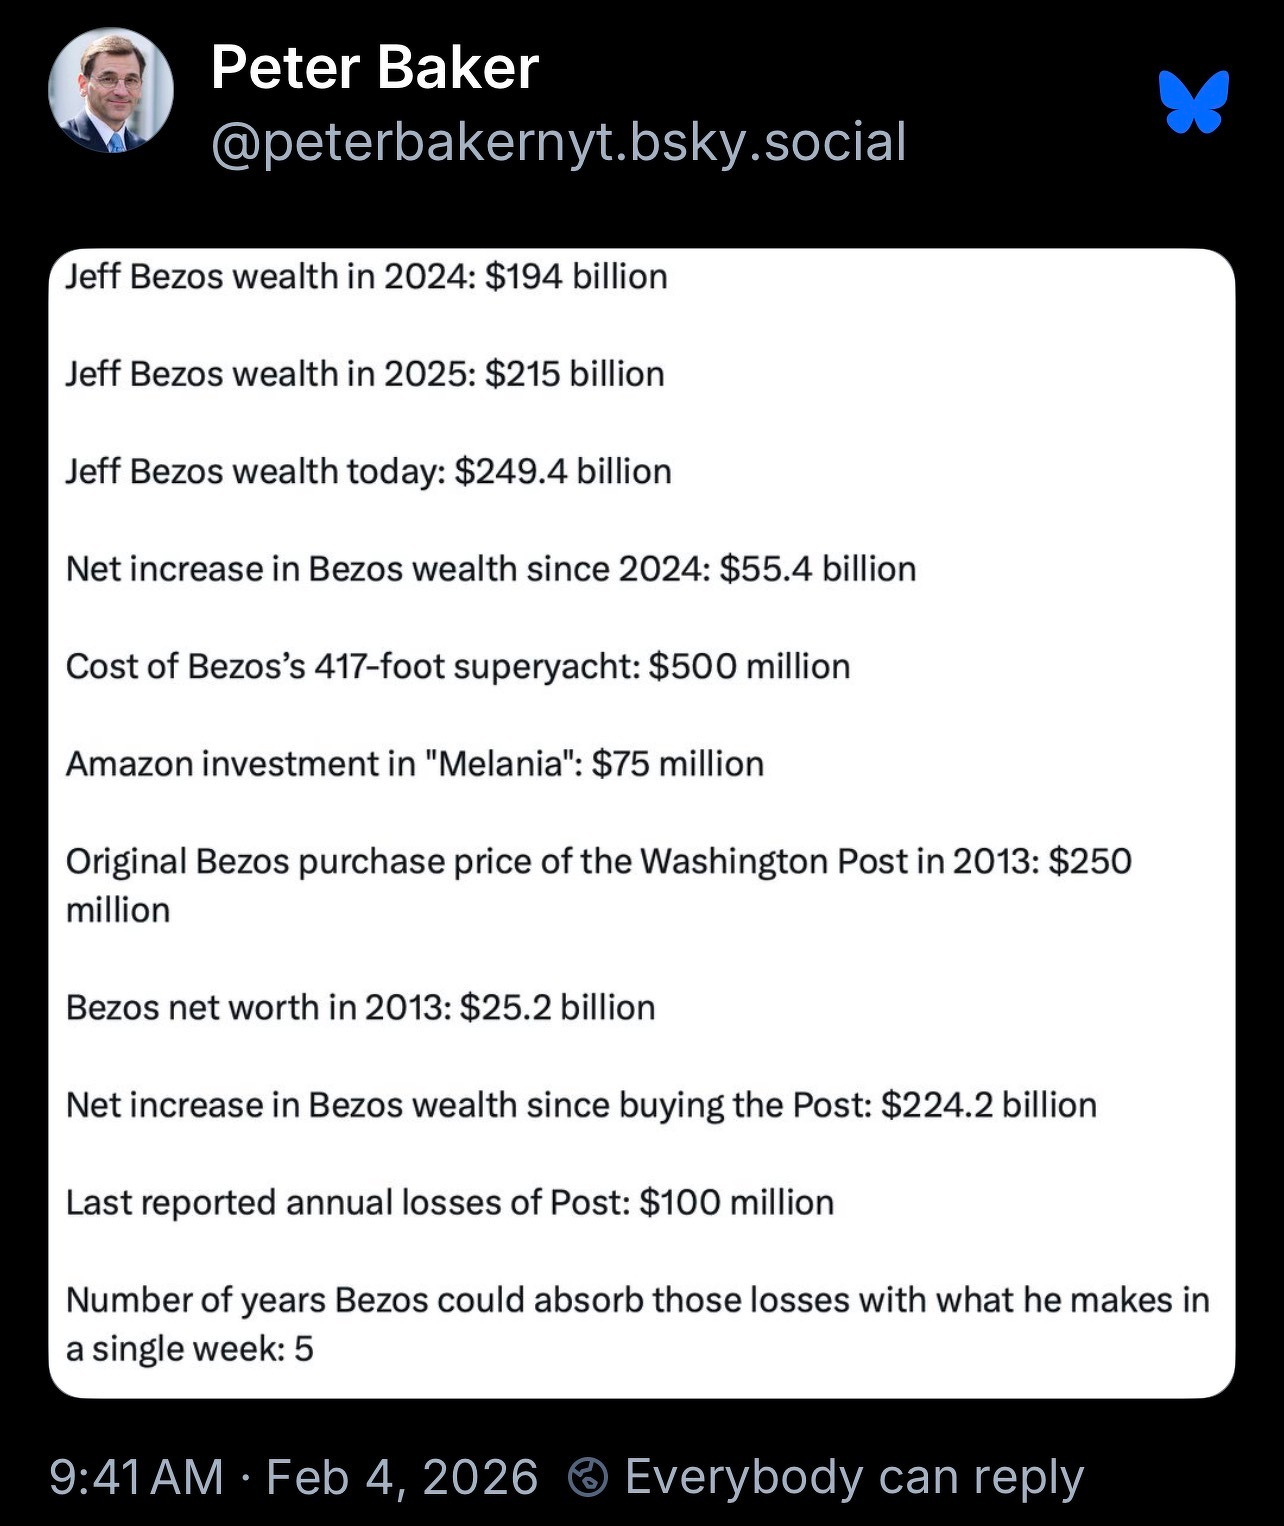This screenshot has height=1526, width=1284.
Task: Click the "Original Bezos purchase price" line
Action: pyautogui.click(x=598, y=861)
